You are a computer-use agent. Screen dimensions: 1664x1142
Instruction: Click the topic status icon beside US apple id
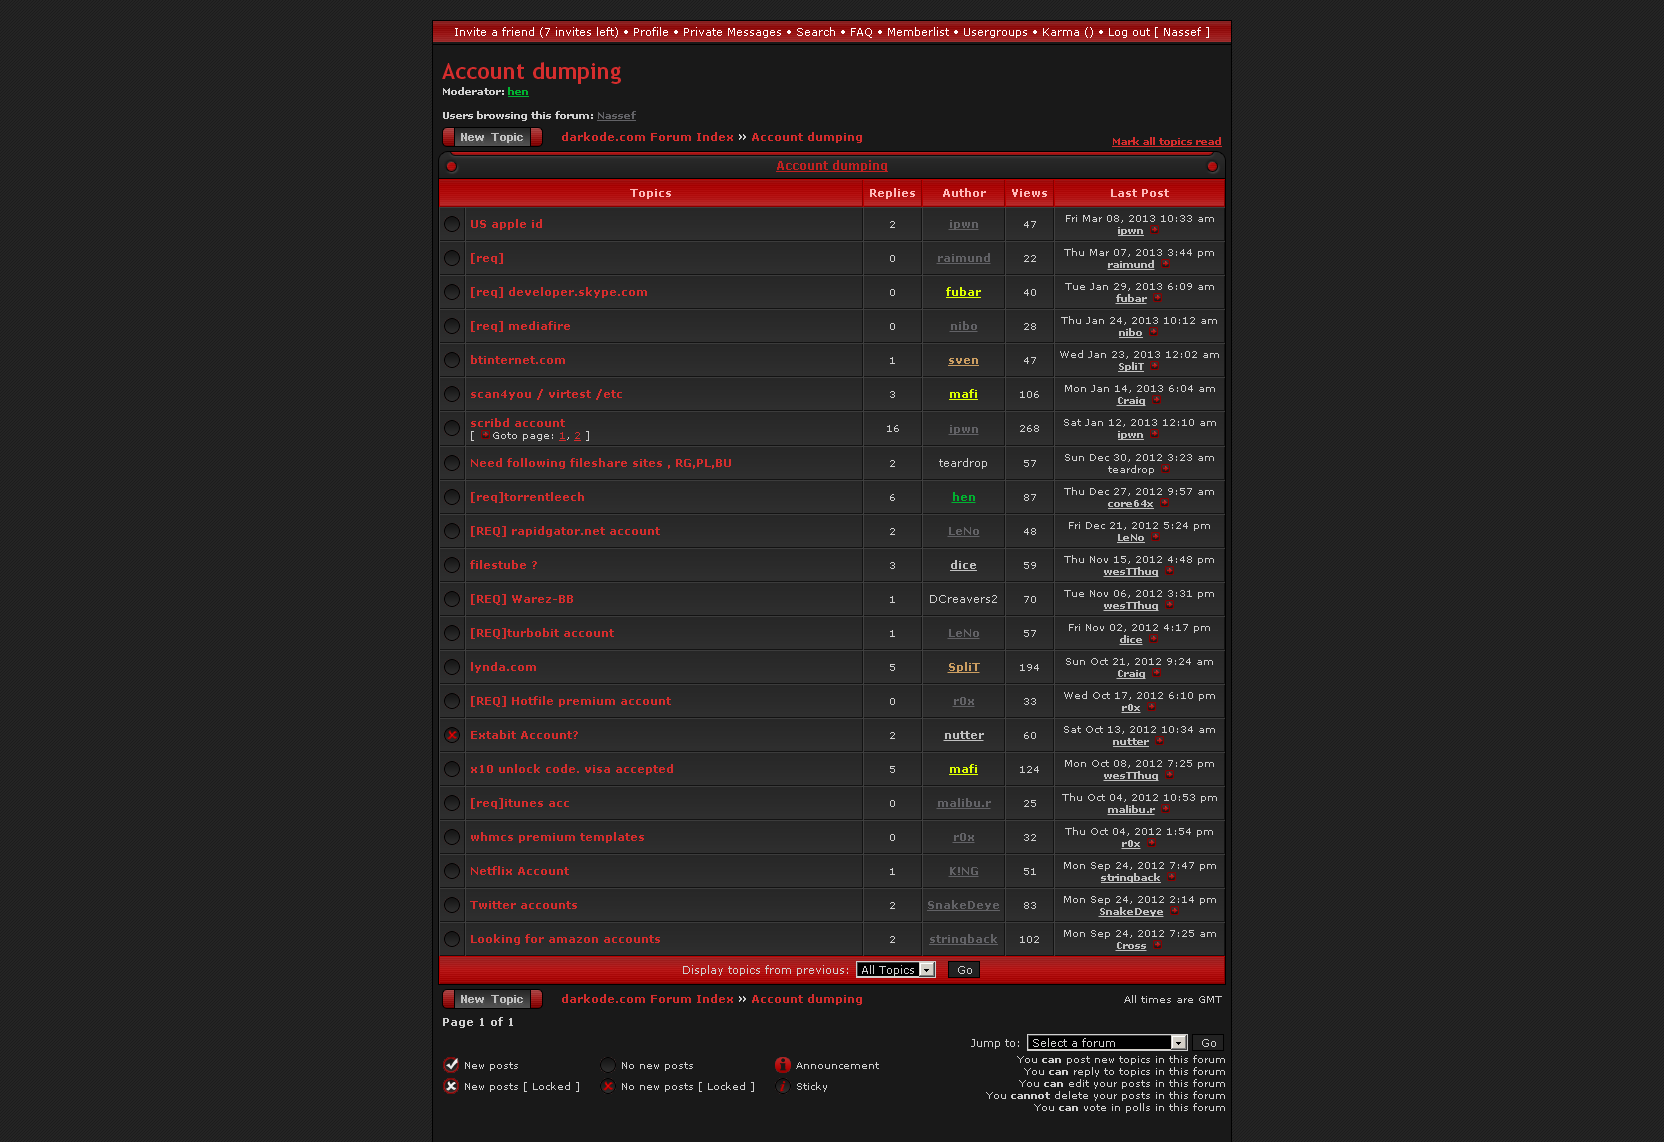click(x=452, y=224)
